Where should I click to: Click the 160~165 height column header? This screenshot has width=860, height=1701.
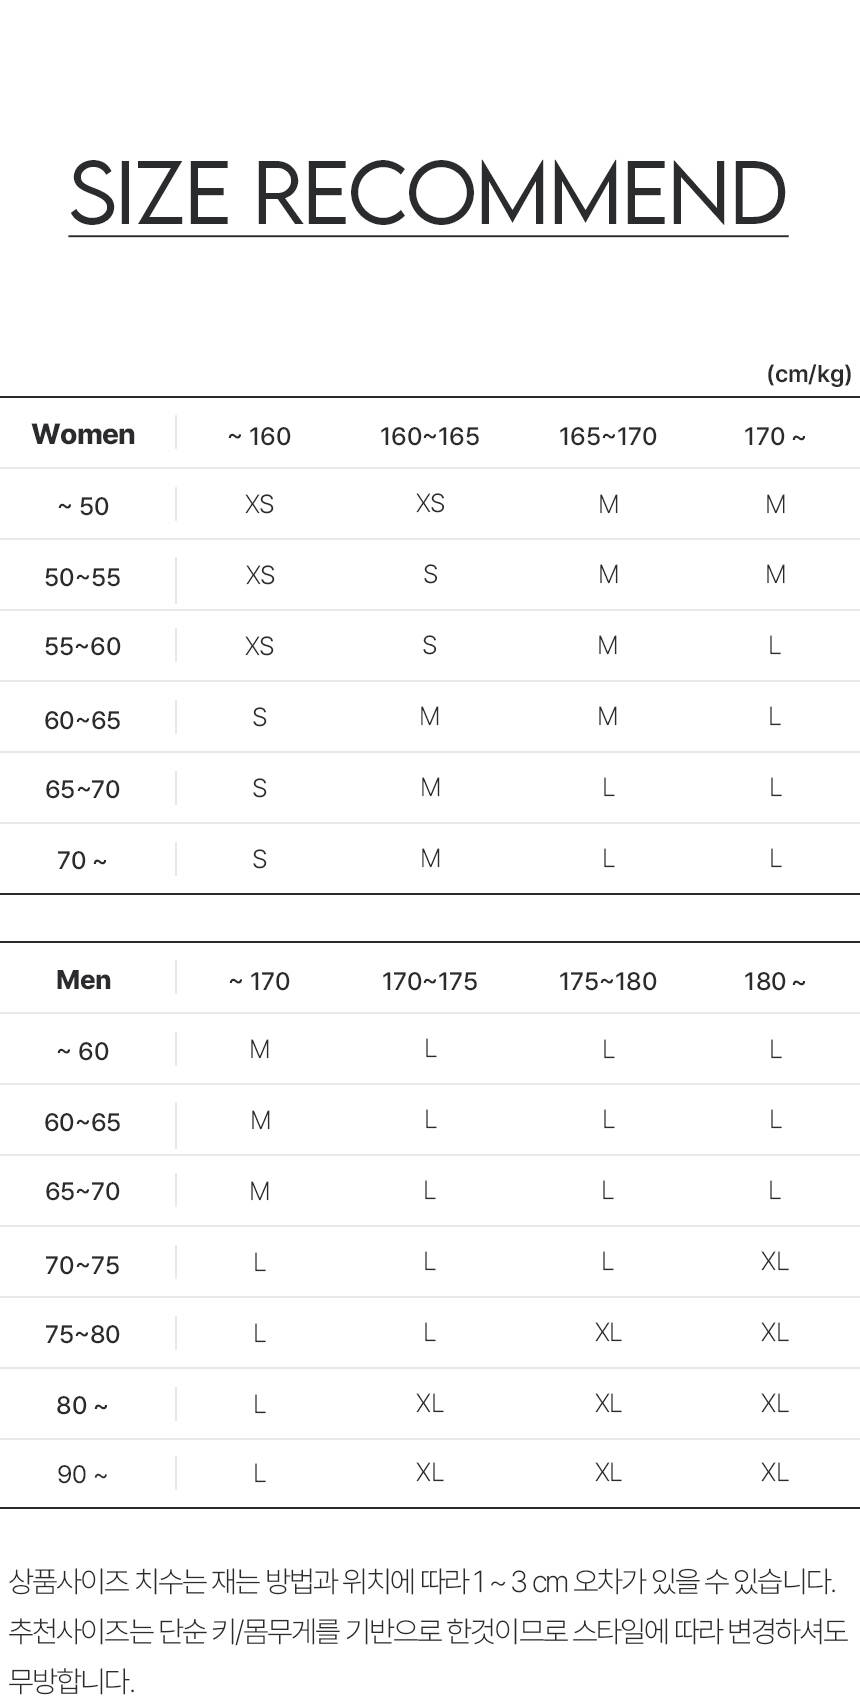point(429,436)
